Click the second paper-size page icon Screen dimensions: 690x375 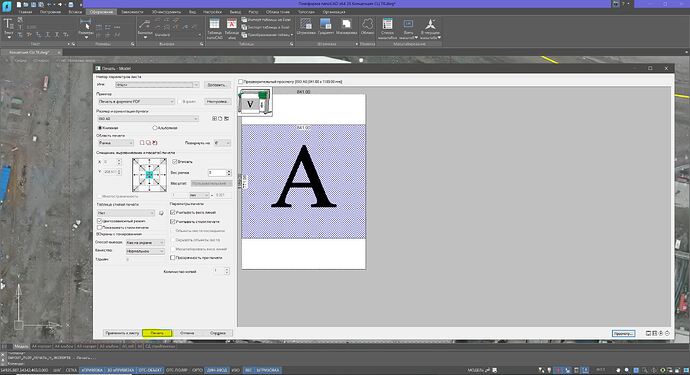click(x=220, y=118)
